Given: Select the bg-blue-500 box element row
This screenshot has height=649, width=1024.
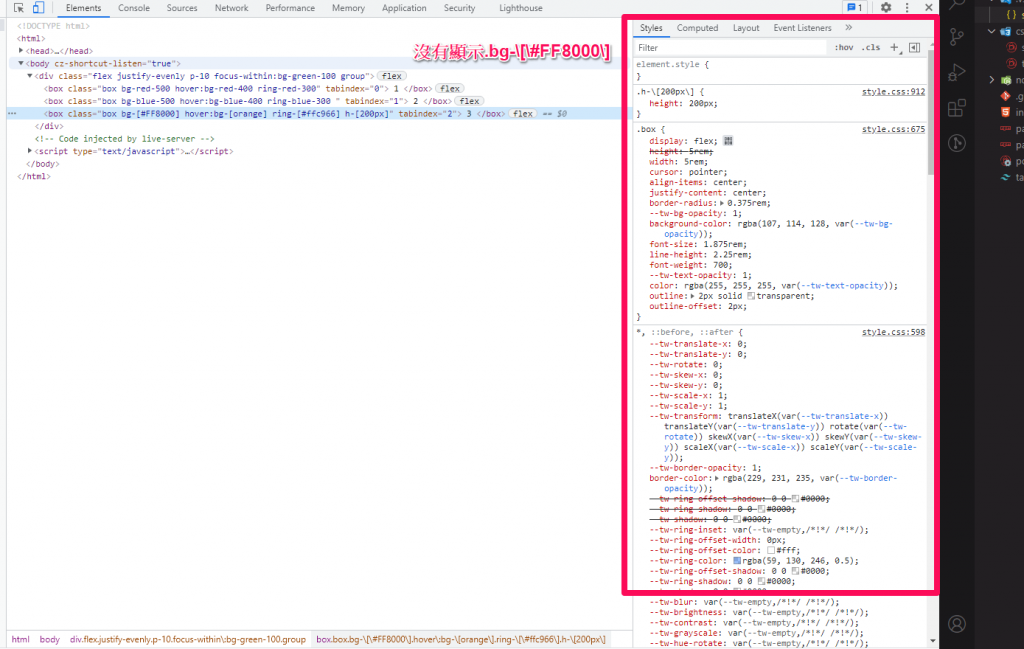Looking at the screenshot, I should point(247,101).
